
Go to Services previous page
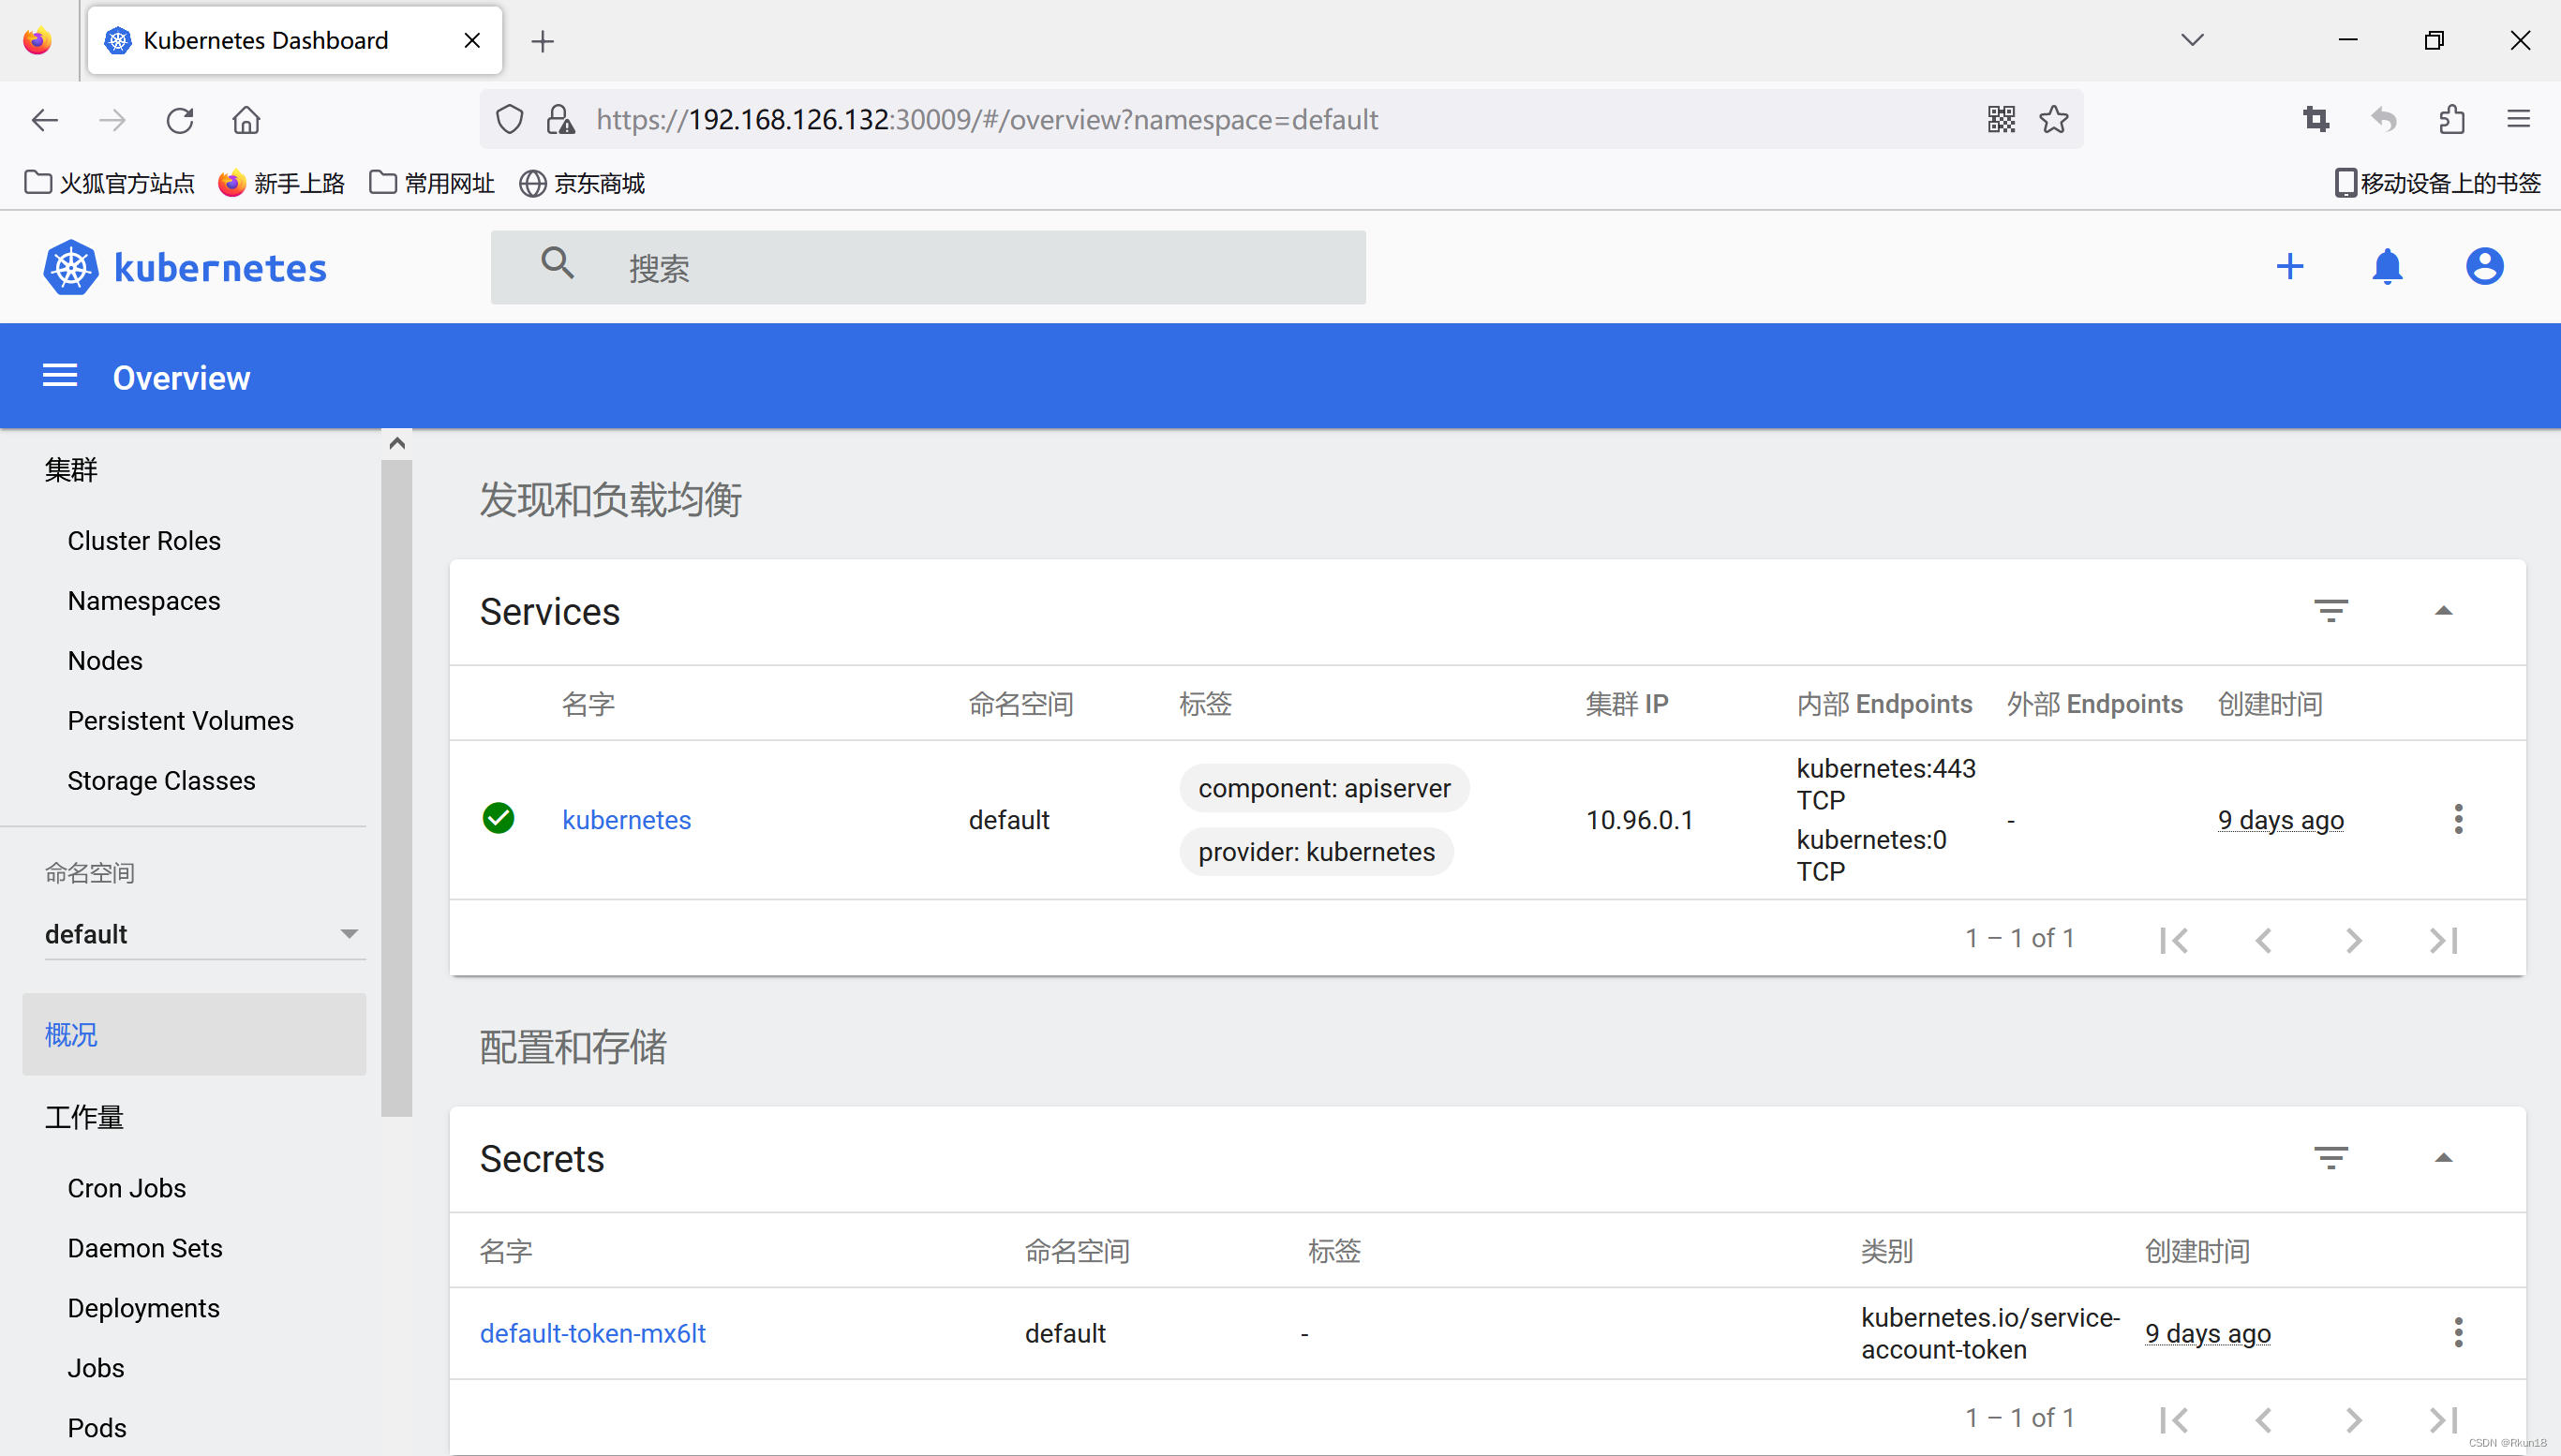coord(2264,940)
